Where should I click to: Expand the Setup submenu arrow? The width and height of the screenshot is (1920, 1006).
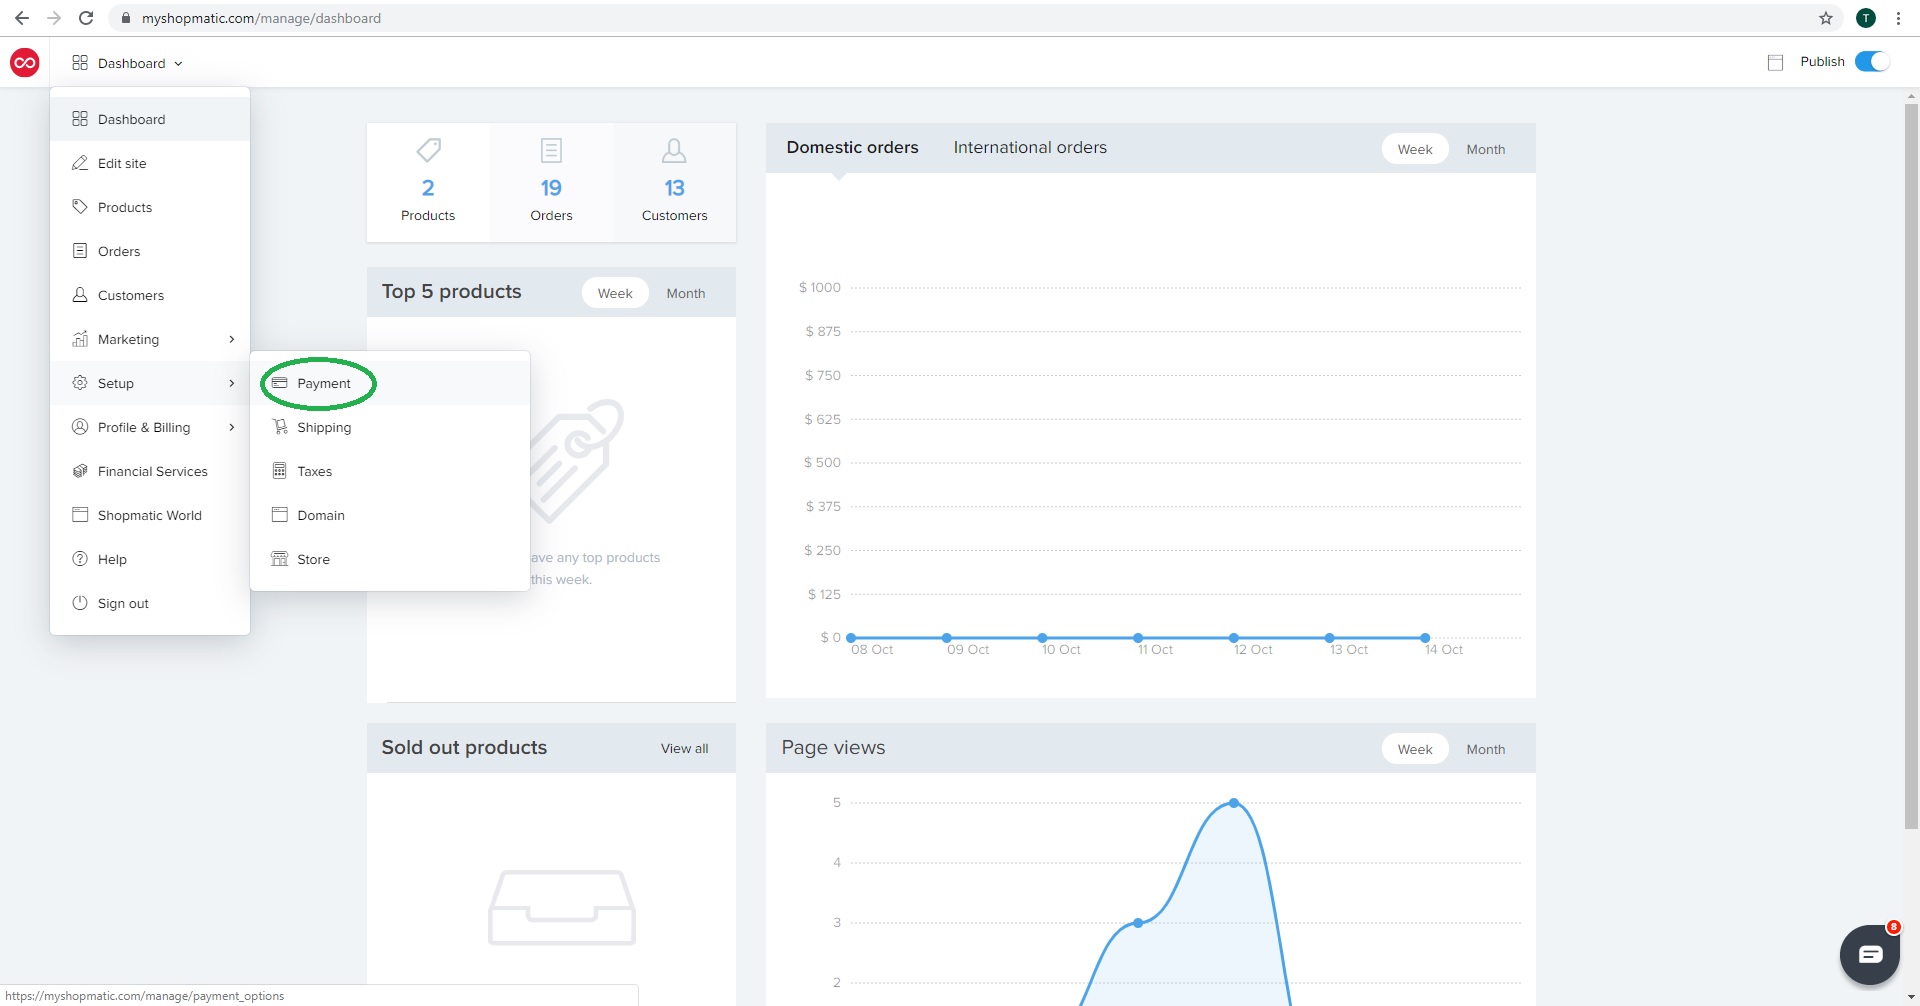(x=232, y=383)
